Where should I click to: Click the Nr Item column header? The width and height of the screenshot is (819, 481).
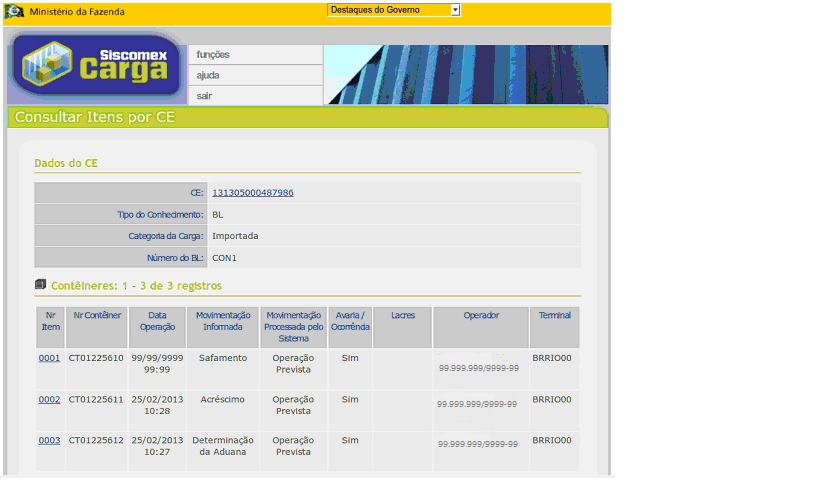[51, 327]
